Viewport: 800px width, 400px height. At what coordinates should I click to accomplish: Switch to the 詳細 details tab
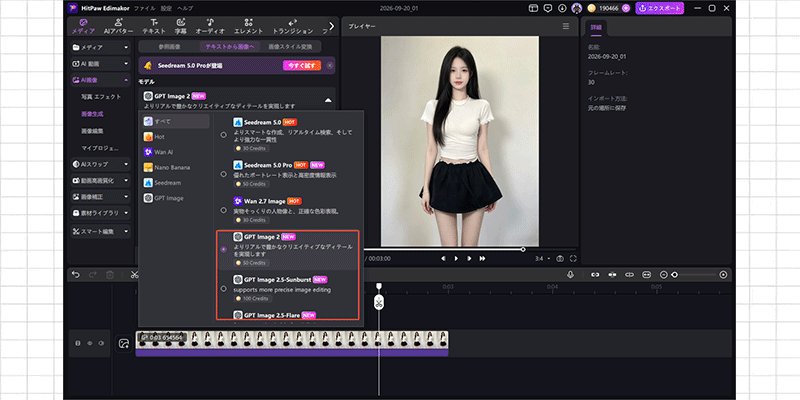point(596,28)
